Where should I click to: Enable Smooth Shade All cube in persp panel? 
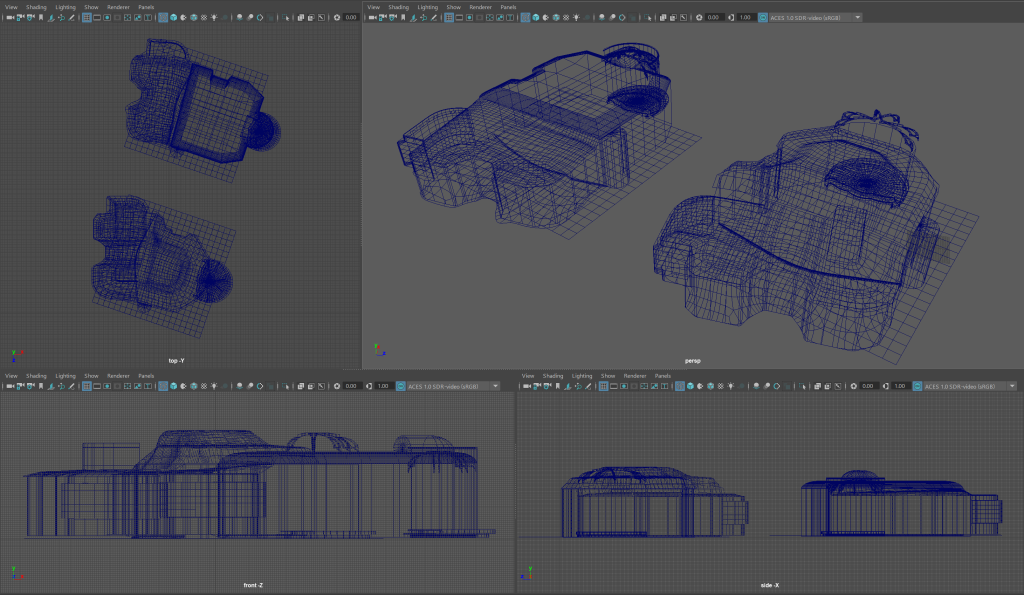click(535, 17)
